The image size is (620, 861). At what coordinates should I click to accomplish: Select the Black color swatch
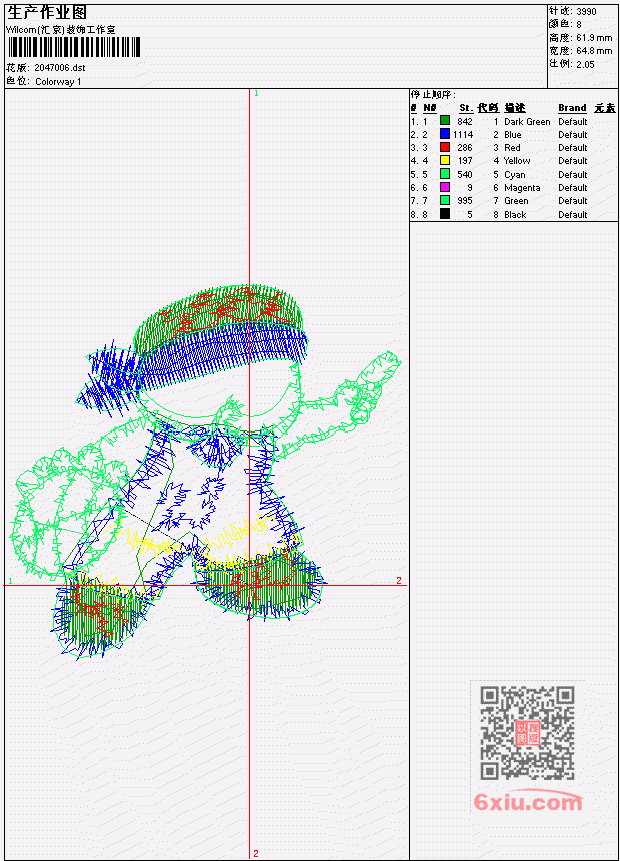point(445,214)
